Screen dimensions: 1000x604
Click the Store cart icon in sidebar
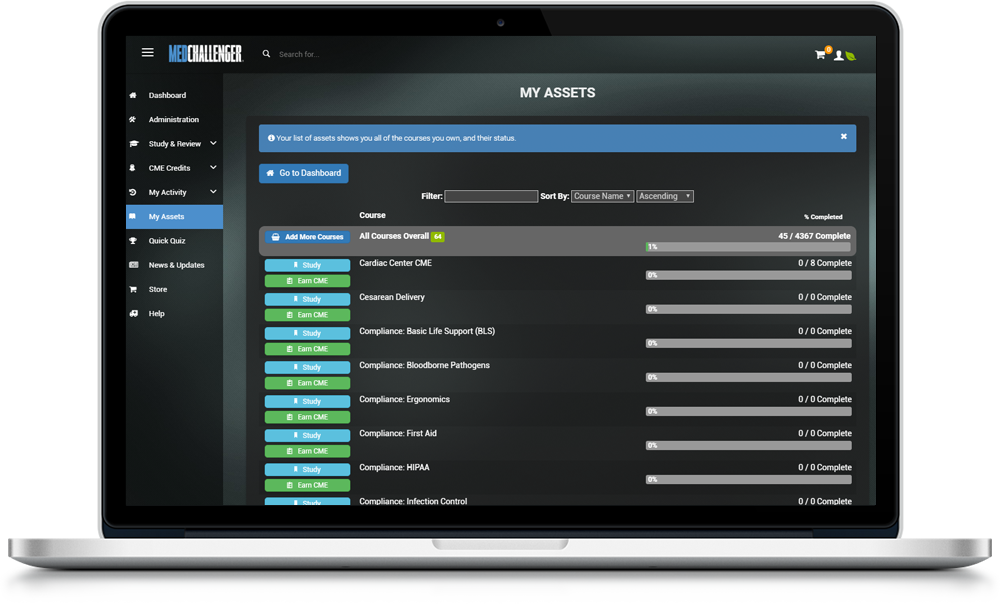point(133,290)
